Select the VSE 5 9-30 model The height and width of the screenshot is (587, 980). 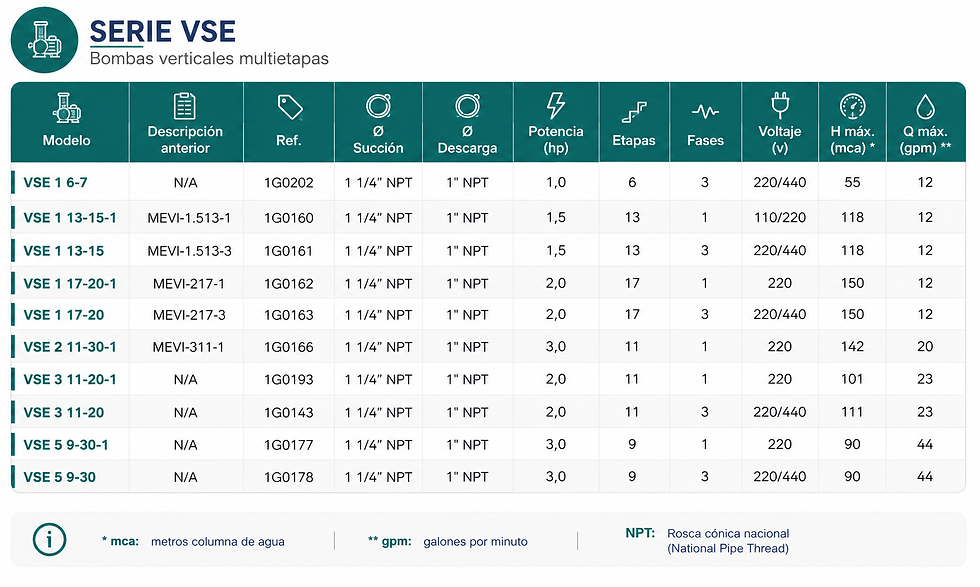[59, 477]
